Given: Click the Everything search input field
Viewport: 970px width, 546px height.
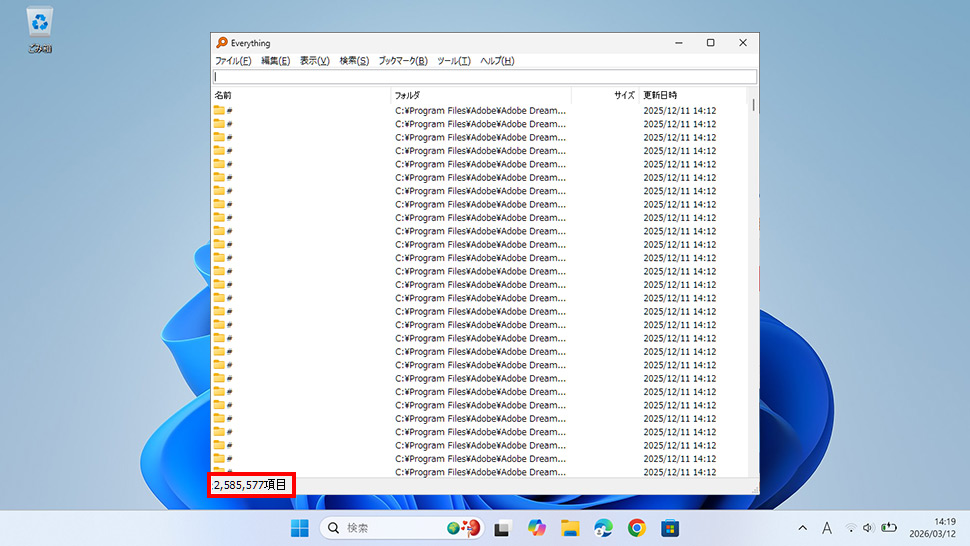Looking at the screenshot, I should (x=485, y=77).
